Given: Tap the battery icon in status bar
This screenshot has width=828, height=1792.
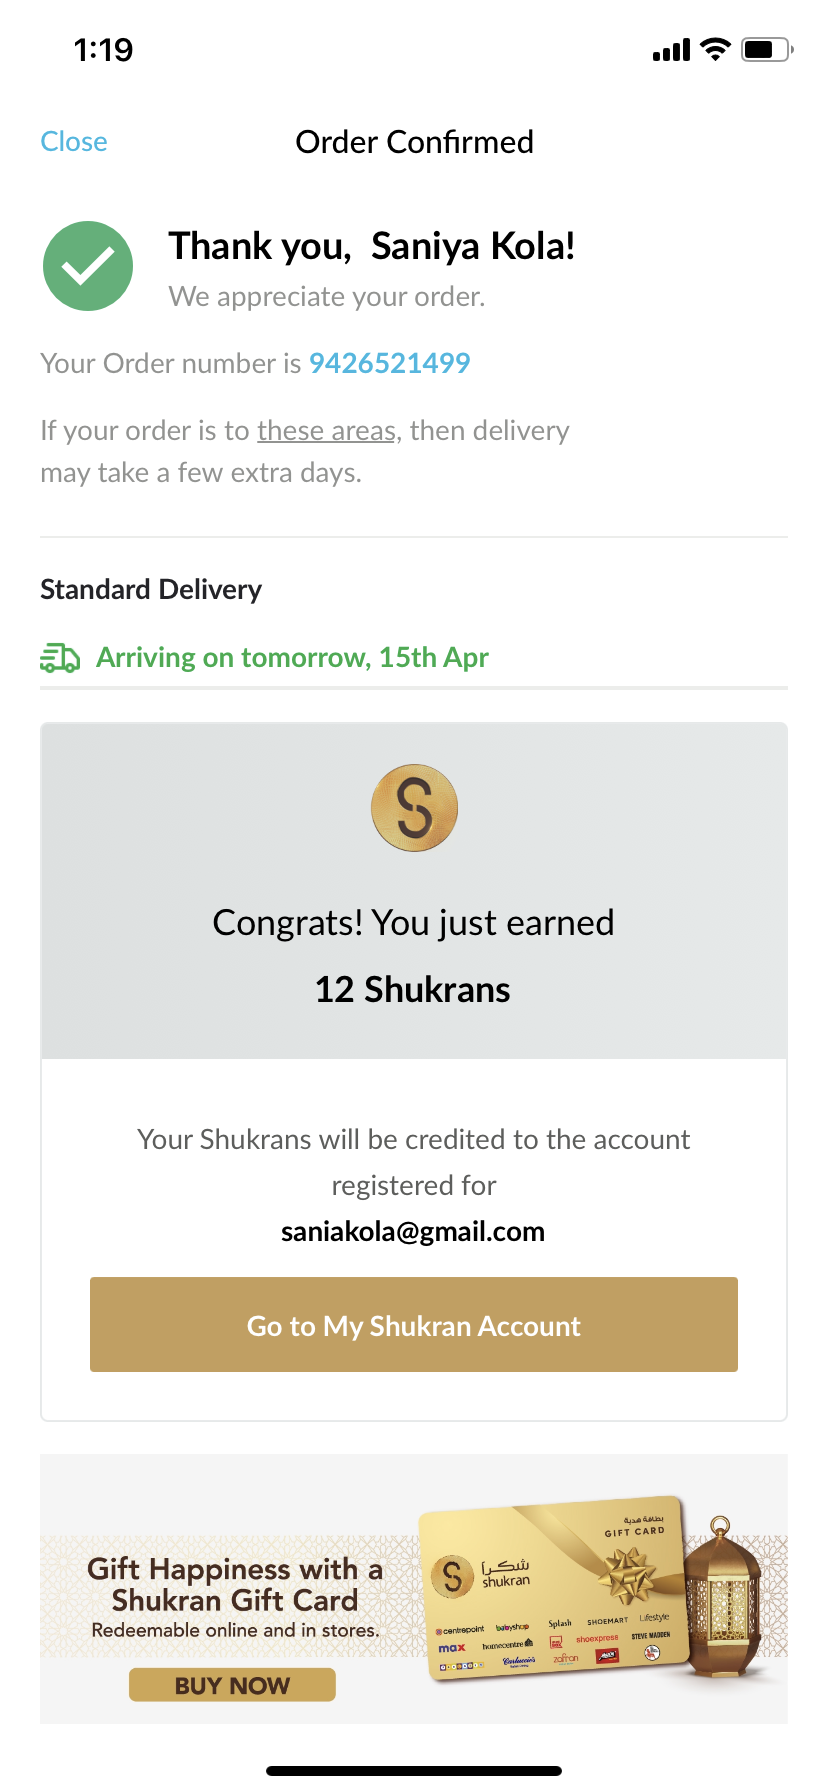Looking at the screenshot, I should pos(766,50).
